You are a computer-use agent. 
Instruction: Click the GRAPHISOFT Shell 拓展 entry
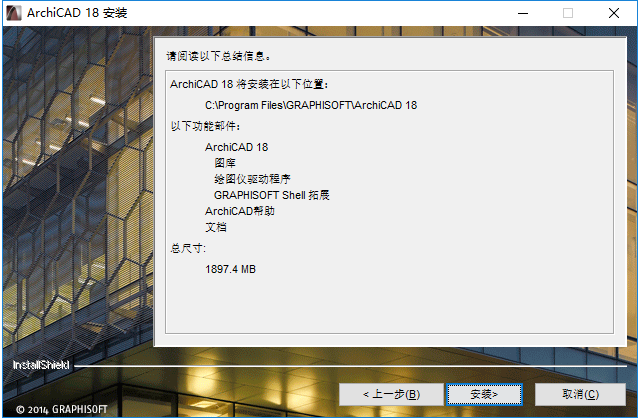pyautogui.click(x=271, y=195)
